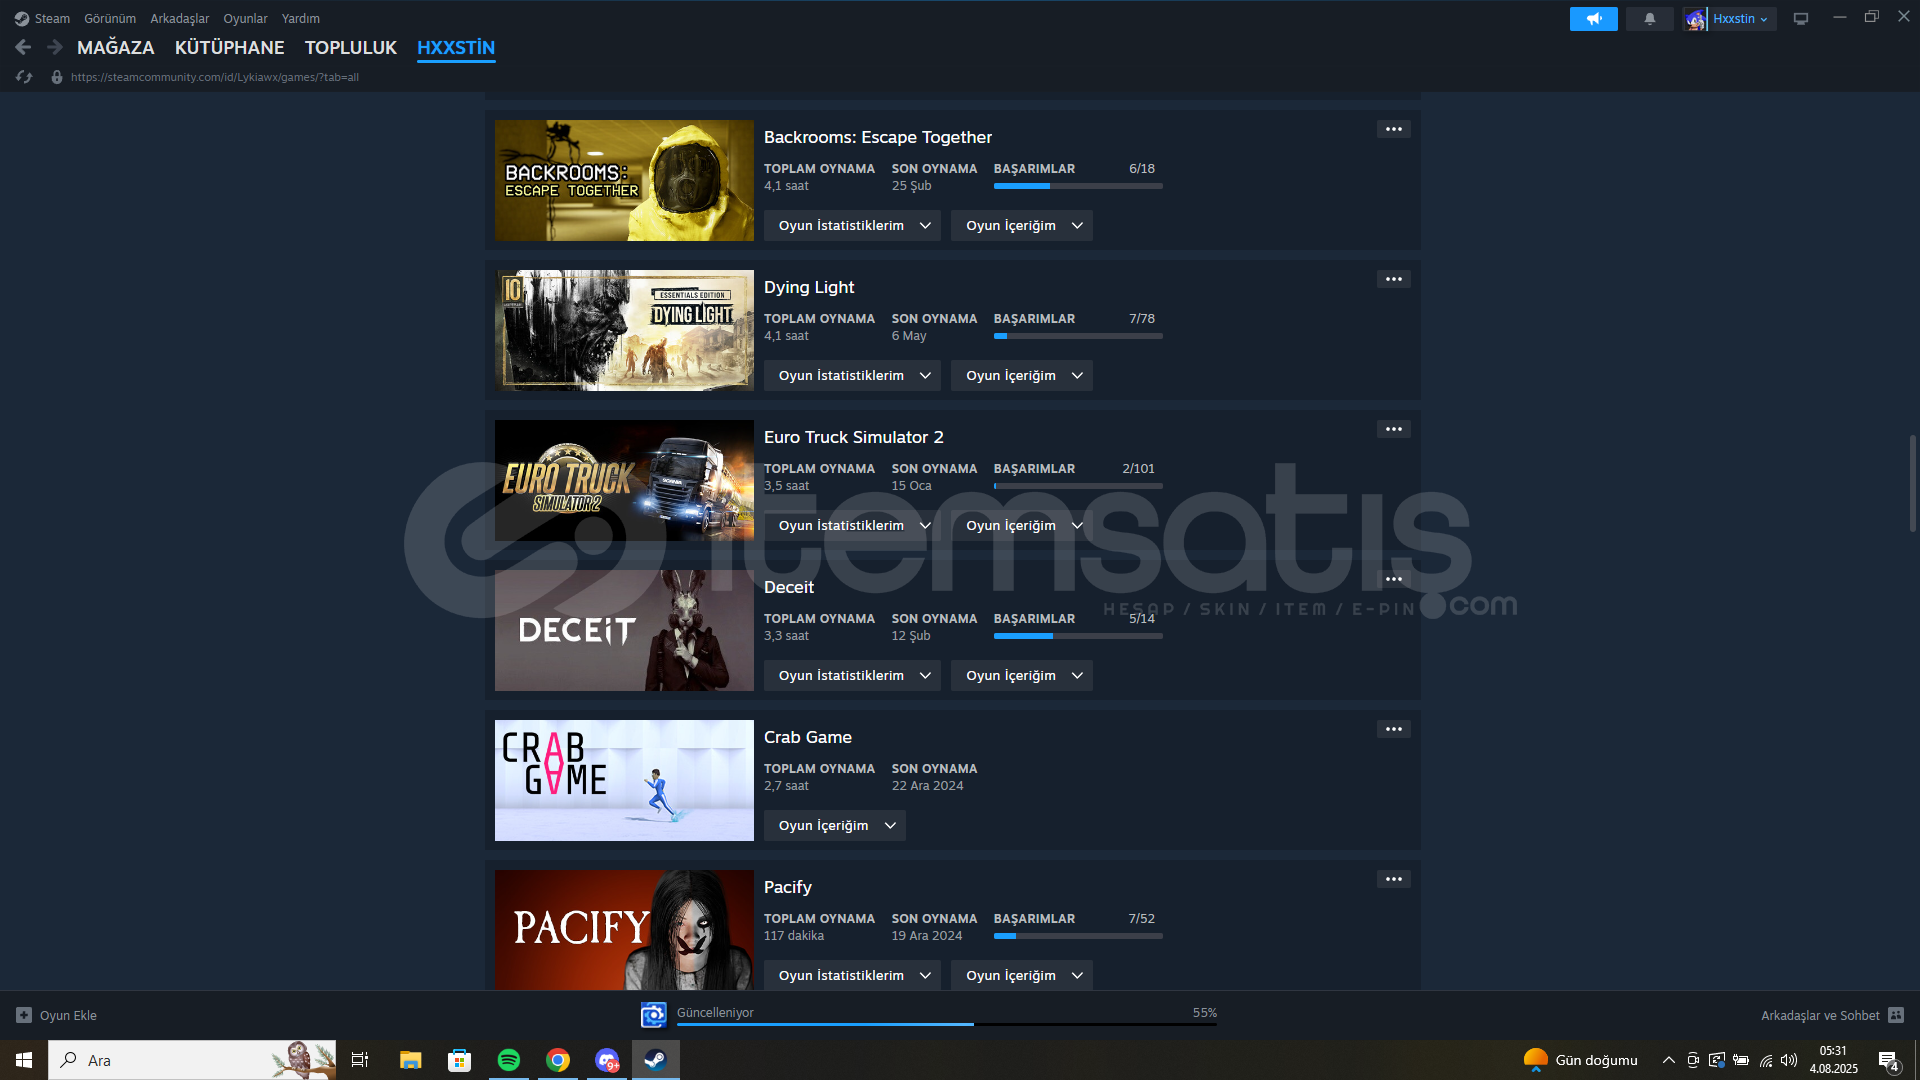Show hidden system tray icons
The width and height of the screenshot is (1920, 1080).
(x=1668, y=1060)
